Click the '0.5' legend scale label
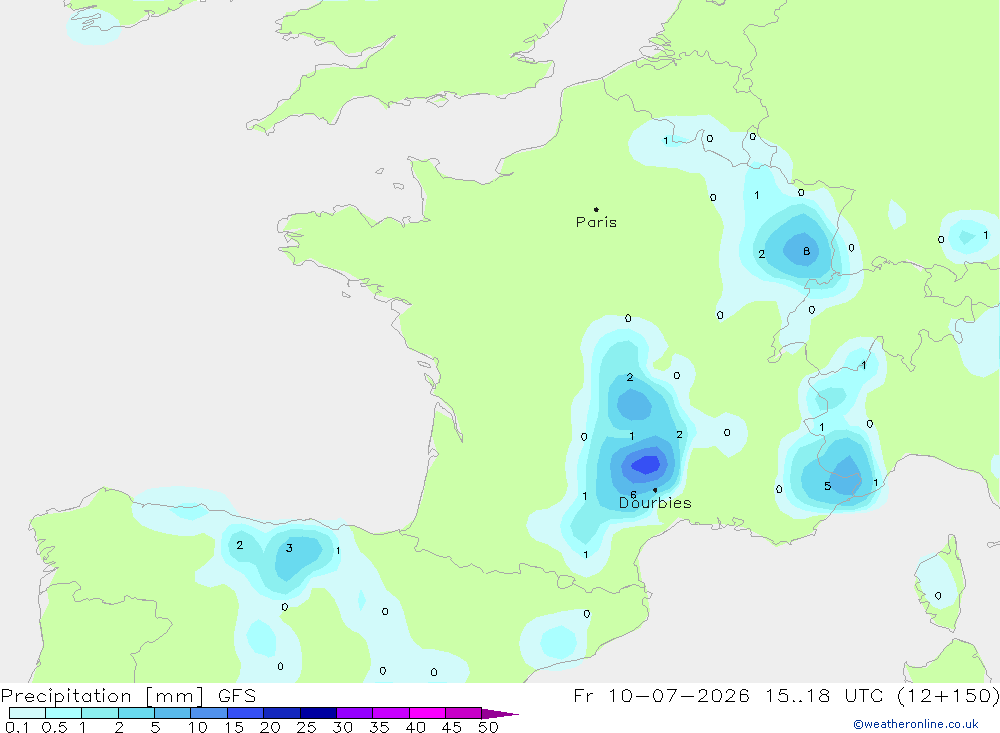The height and width of the screenshot is (733, 1000). tap(54, 727)
